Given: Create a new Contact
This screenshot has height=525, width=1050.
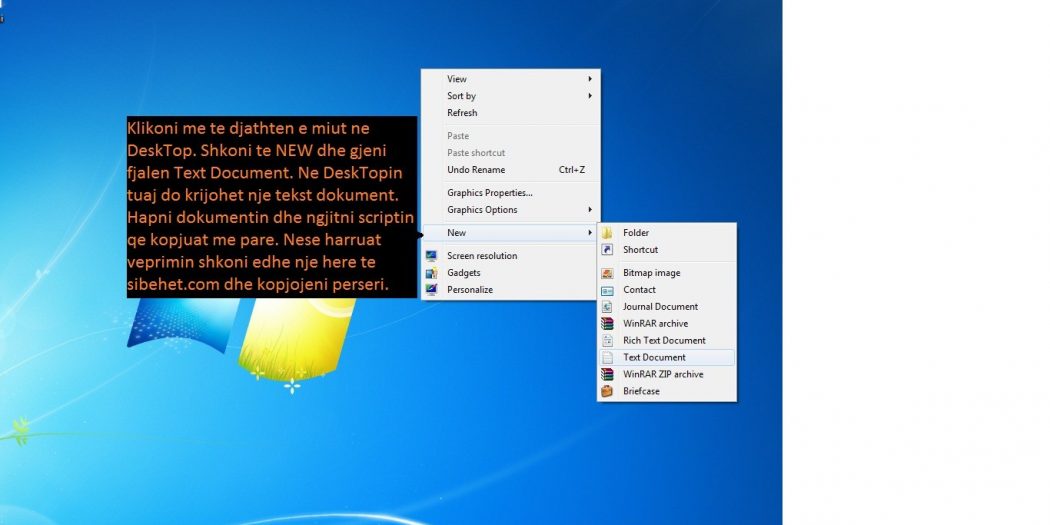Looking at the screenshot, I should point(667,290).
